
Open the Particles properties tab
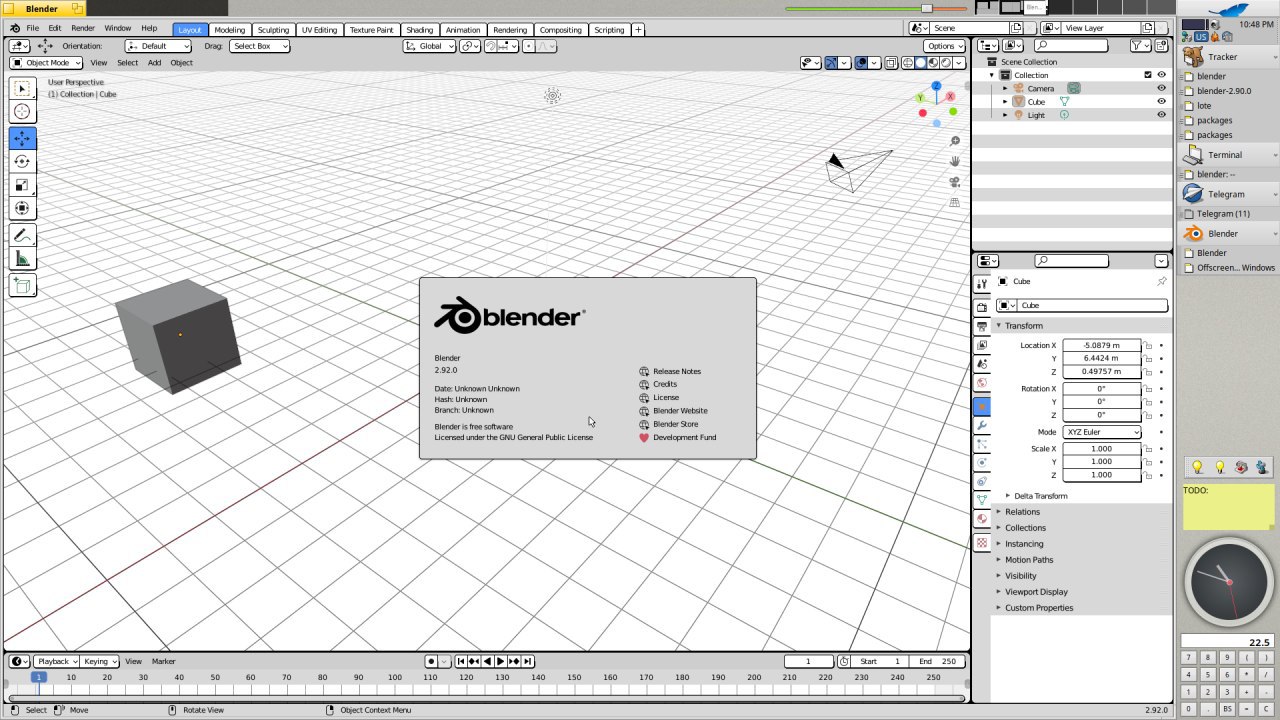pos(982,443)
